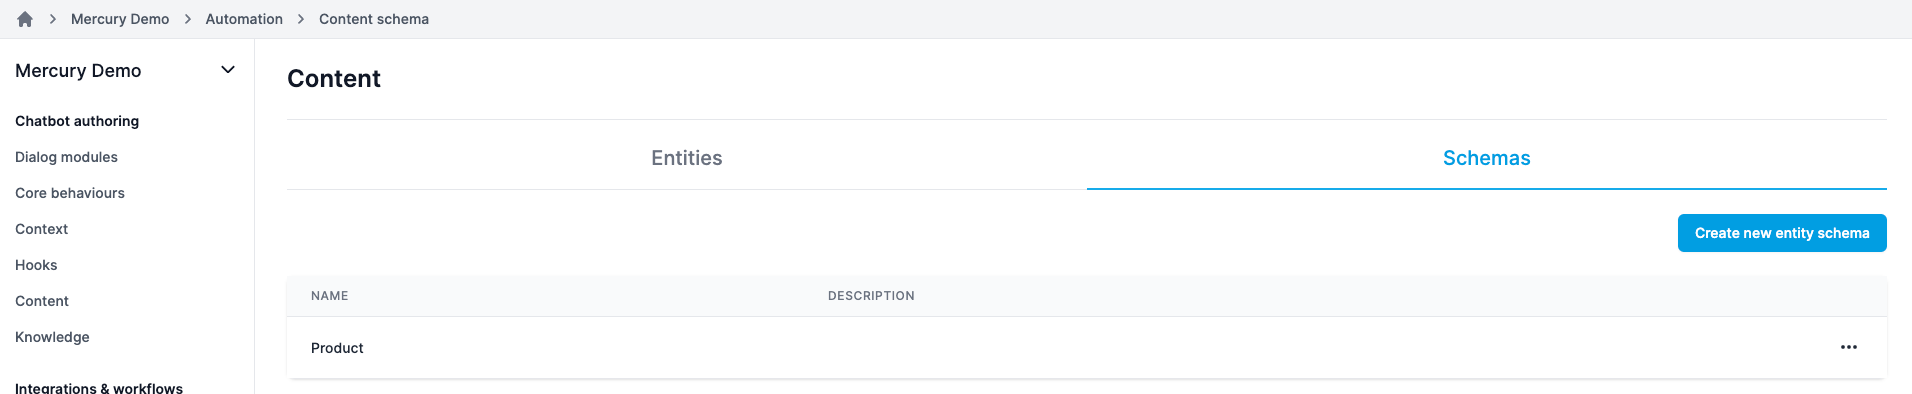
Task: Select Integrations & workflows sidebar heading
Action: point(99,387)
